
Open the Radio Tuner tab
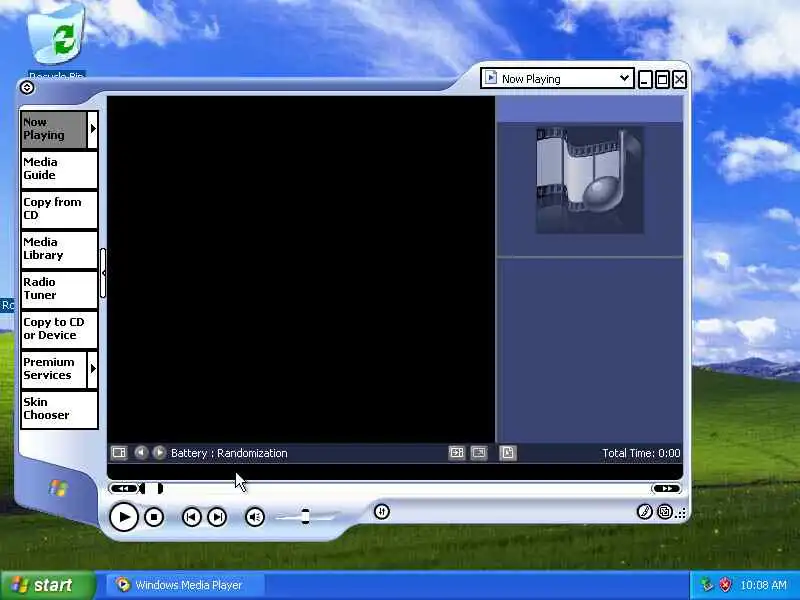pyautogui.click(x=59, y=289)
